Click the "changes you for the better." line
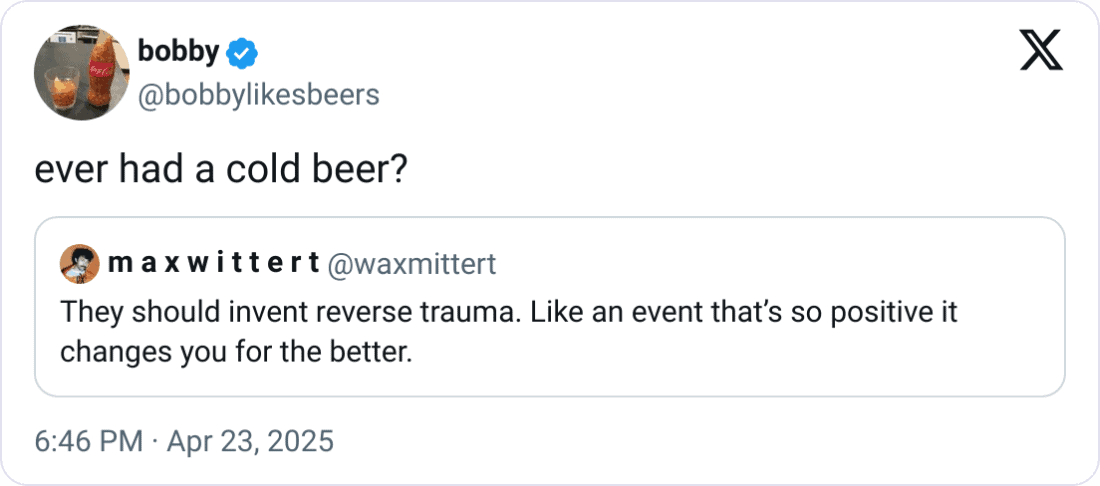The width and height of the screenshot is (1100, 486). click(235, 351)
